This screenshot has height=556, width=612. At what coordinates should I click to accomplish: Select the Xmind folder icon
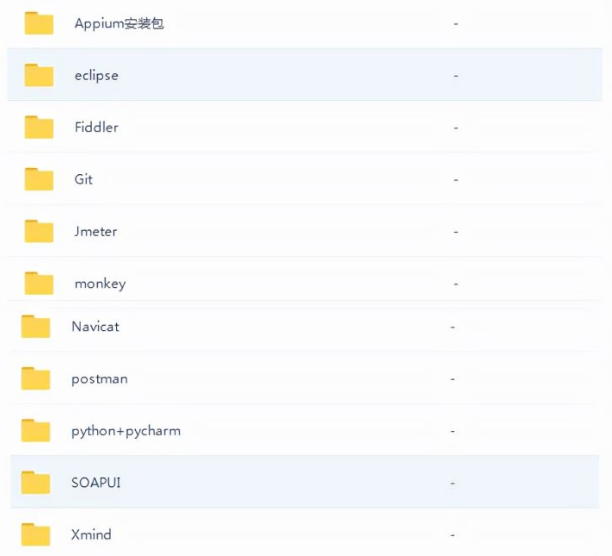36,534
